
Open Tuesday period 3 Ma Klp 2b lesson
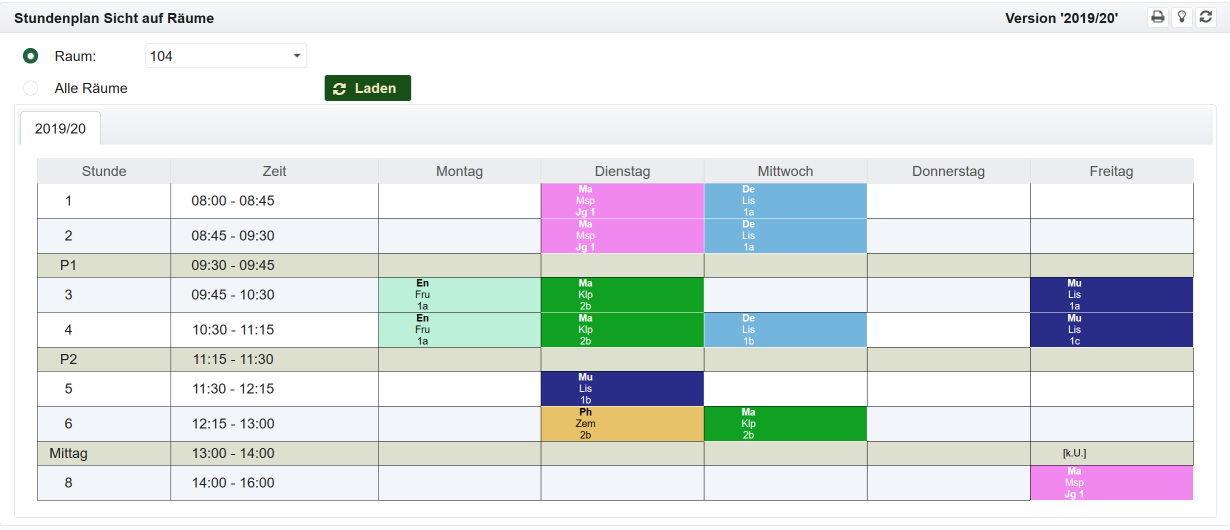click(622, 295)
